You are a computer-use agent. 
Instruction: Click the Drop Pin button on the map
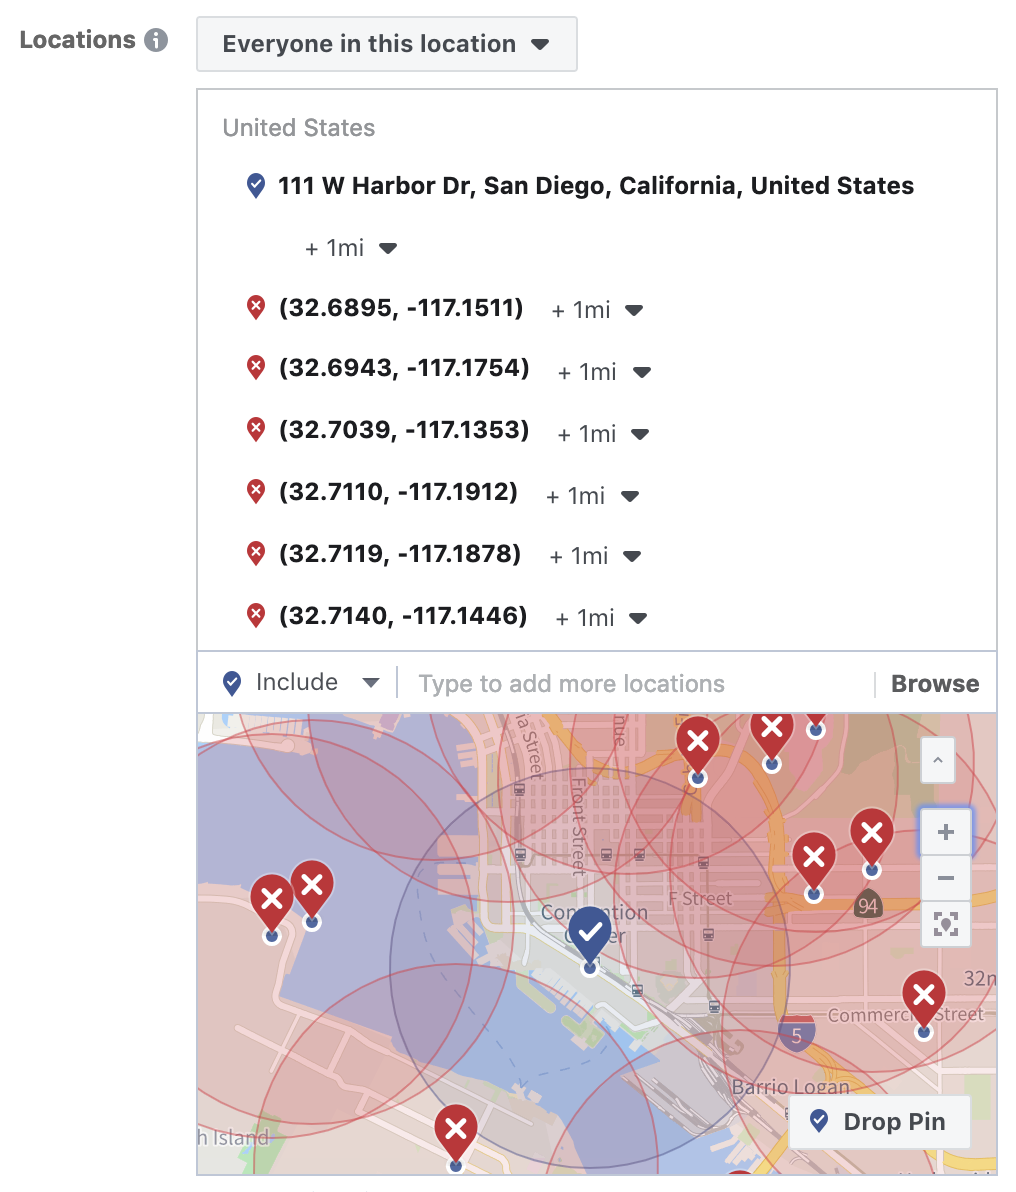[879, 1121]
